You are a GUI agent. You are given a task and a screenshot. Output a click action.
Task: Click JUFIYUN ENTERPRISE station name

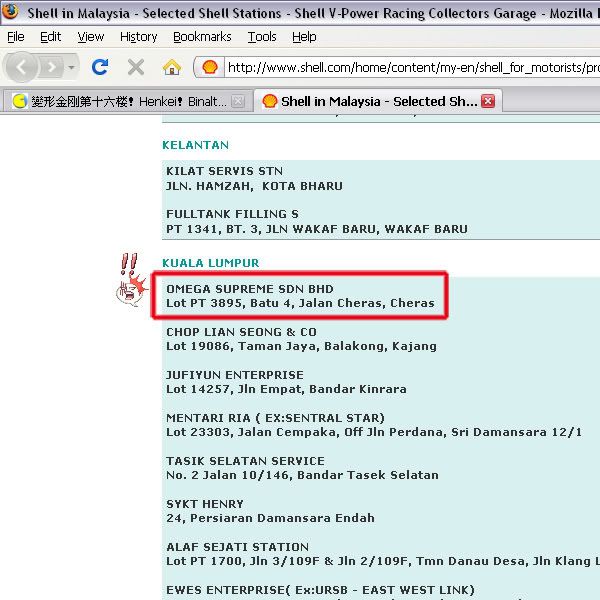(x=235, y=375)
